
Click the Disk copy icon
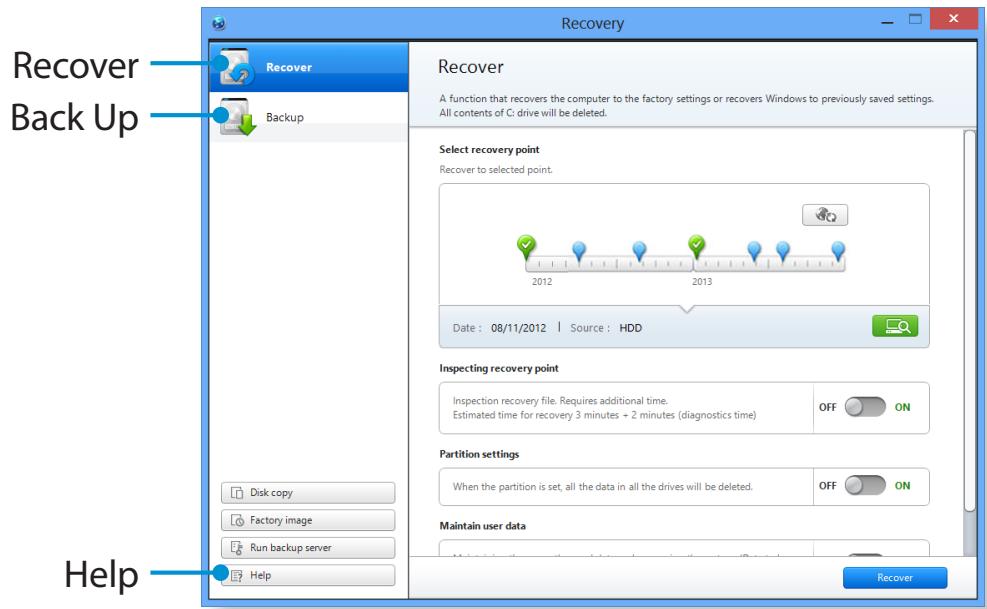[237, 492]
